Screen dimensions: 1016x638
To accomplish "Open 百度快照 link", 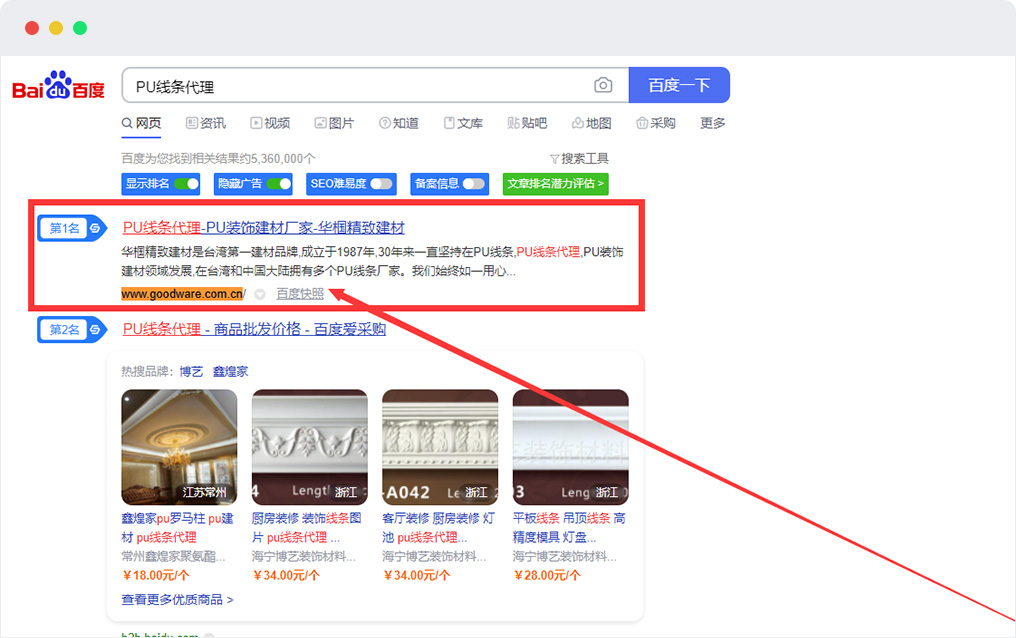I will [300, 294].
